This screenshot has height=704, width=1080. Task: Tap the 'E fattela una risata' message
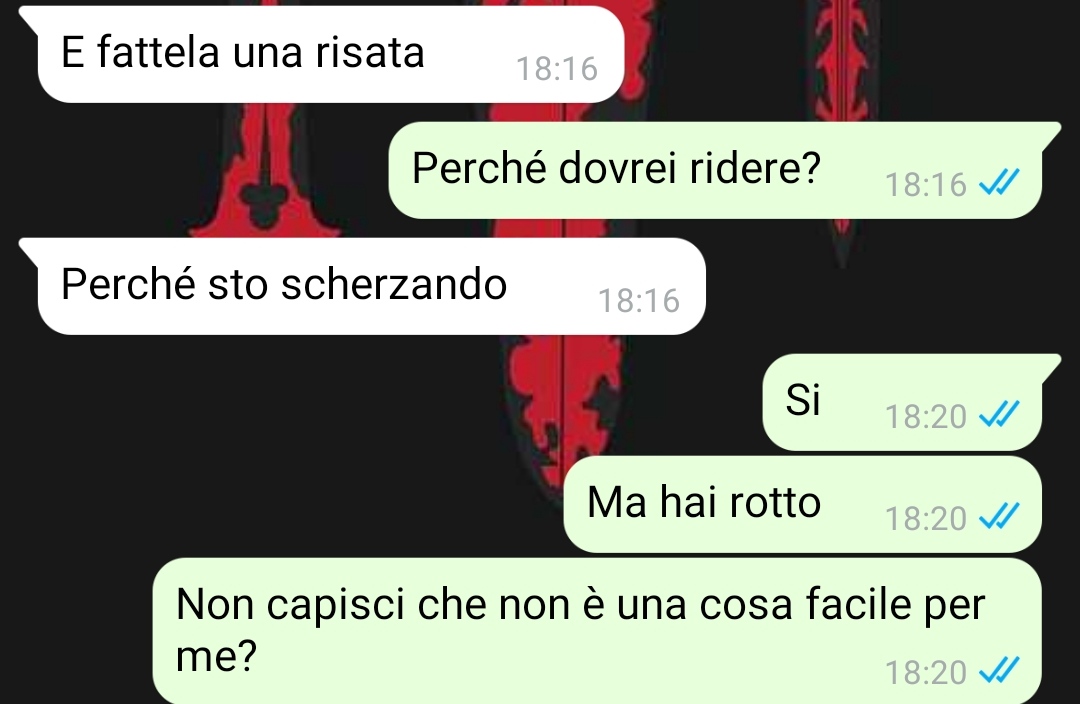(x=331, y=54)
